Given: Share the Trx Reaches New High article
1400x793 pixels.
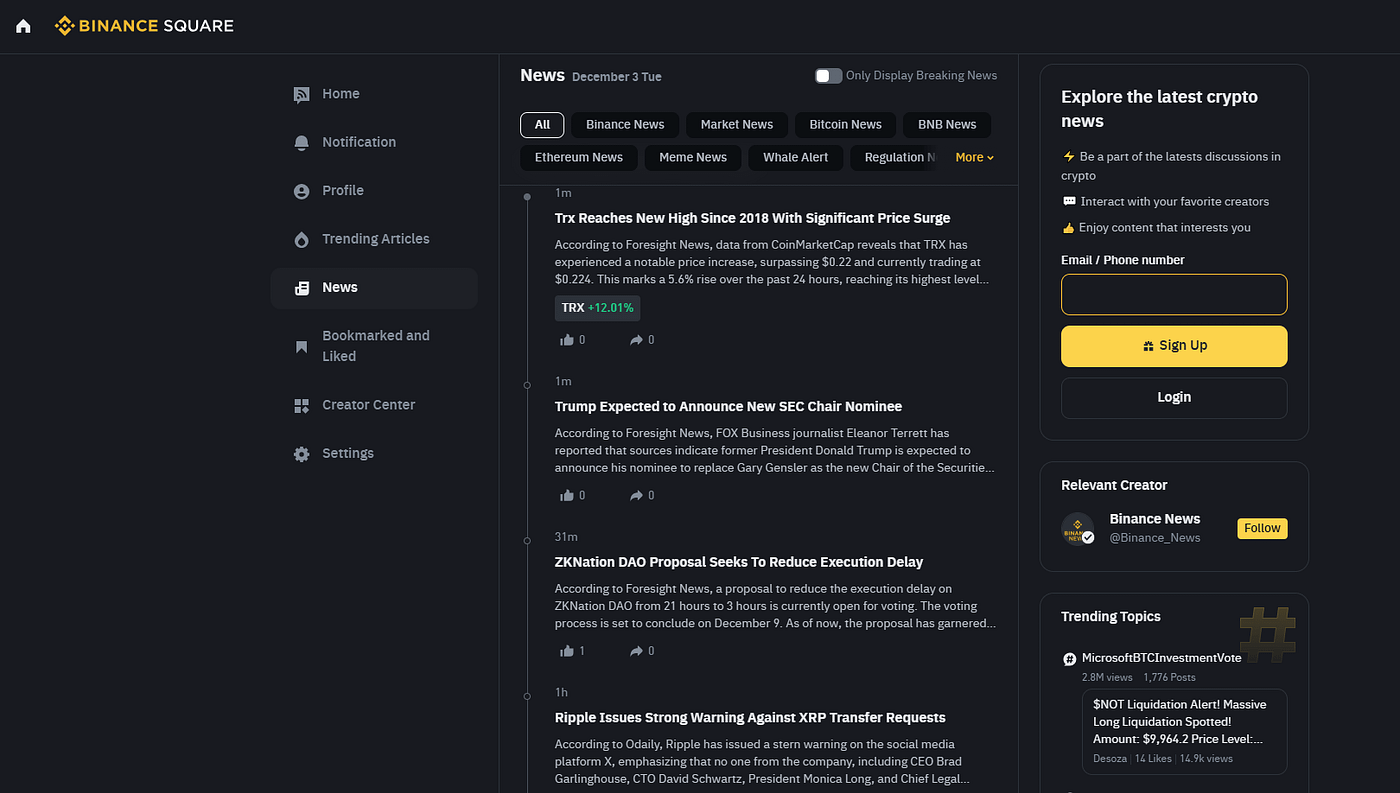Looking at the screenshot, I should (636, 340).
